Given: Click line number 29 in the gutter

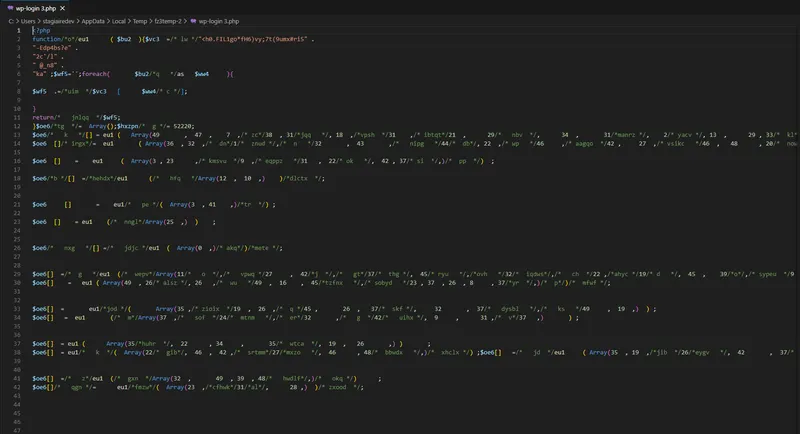Looking at the screenshot, I should click(x=17, y=274).
